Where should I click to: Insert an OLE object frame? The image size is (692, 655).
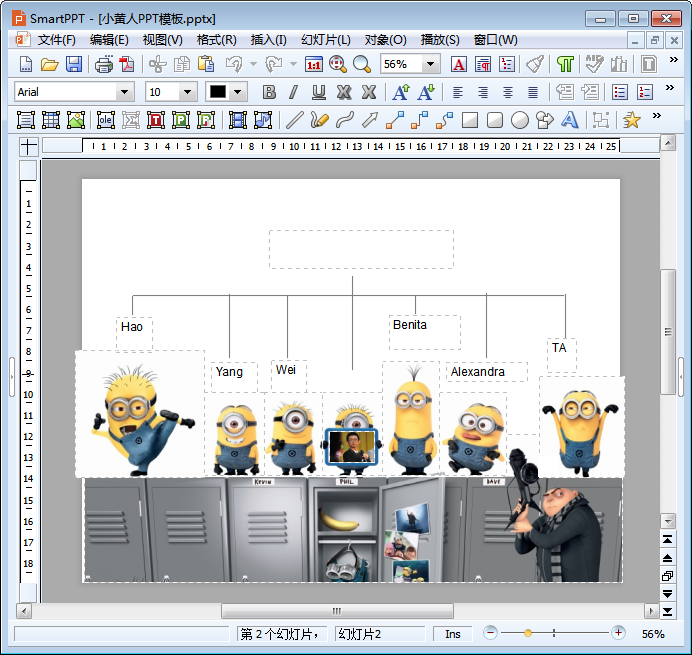[105, 120]
